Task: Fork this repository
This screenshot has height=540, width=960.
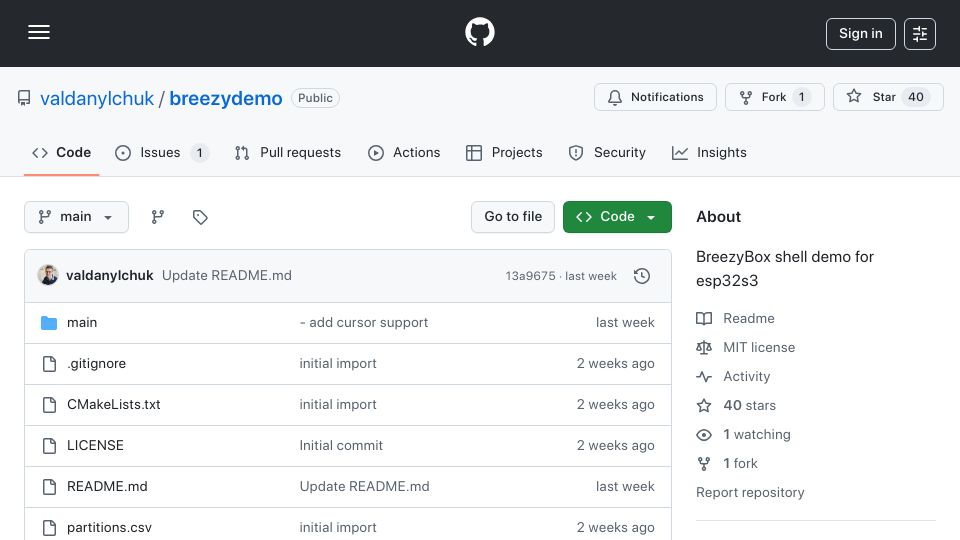Action: point(774,97)
